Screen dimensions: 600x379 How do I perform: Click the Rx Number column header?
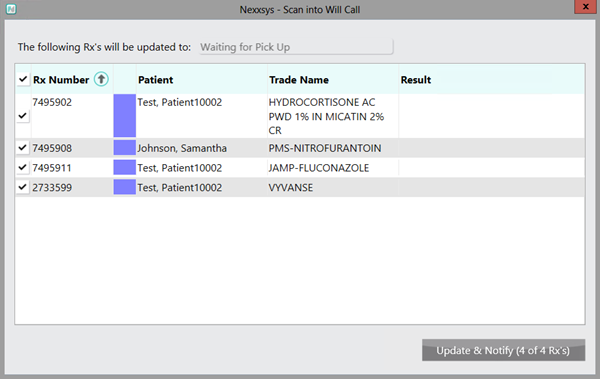[61, 80]
